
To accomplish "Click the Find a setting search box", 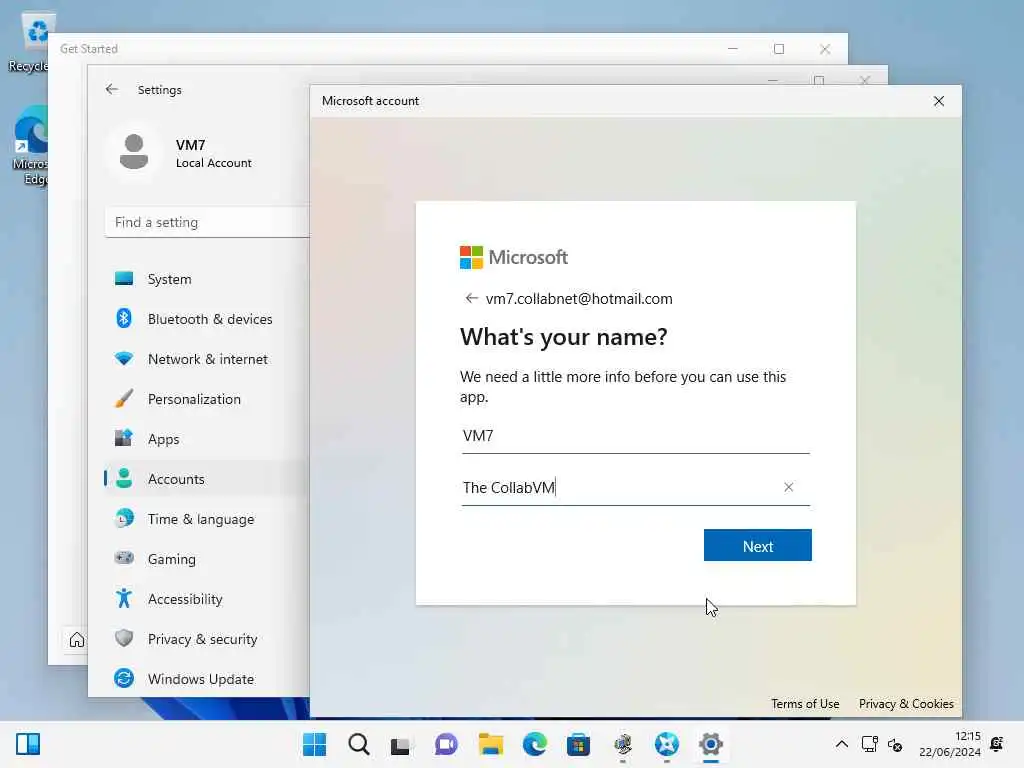I will (206, 222).
